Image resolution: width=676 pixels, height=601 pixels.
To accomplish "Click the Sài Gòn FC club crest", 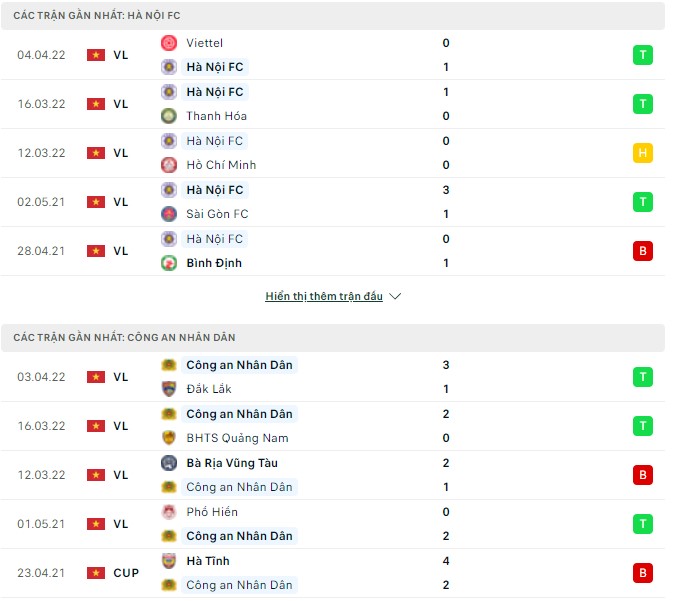I will tap(169, 214).
